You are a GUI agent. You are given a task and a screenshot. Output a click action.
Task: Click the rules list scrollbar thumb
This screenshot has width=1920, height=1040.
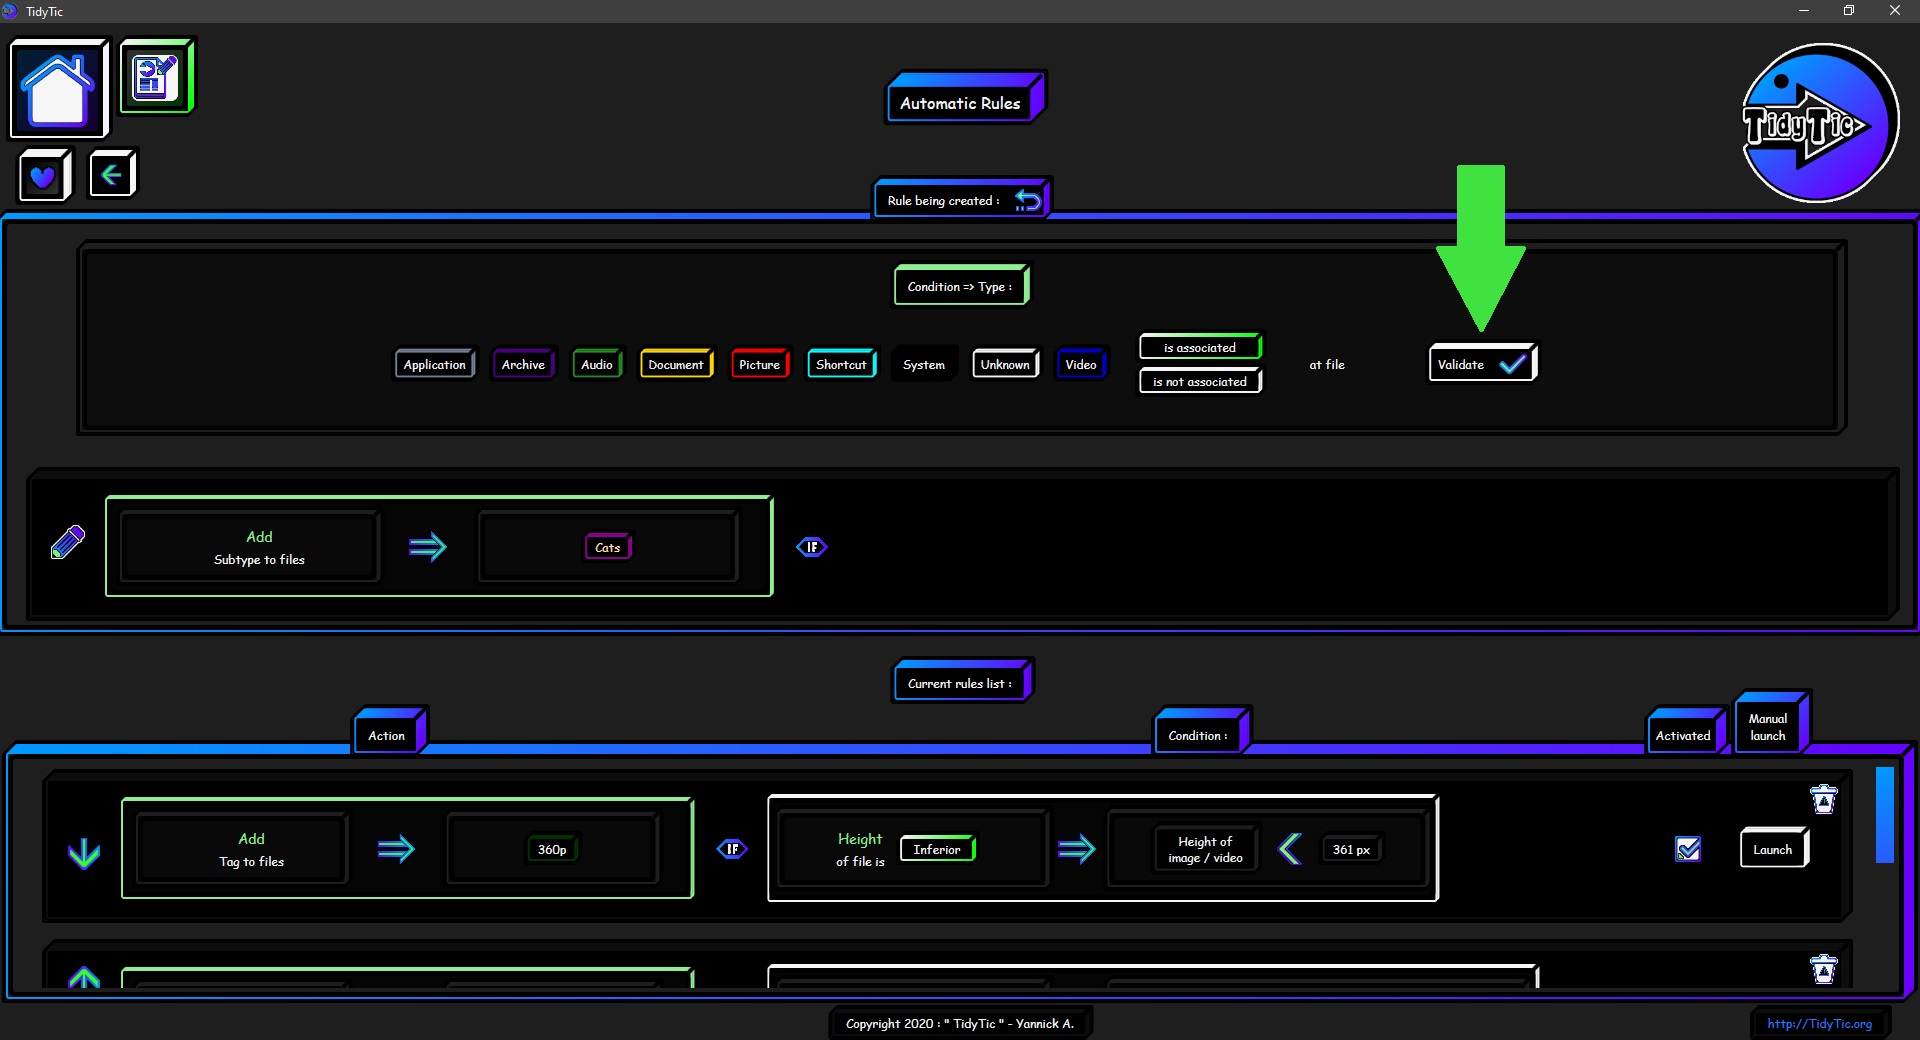[x=1885, y=814]
